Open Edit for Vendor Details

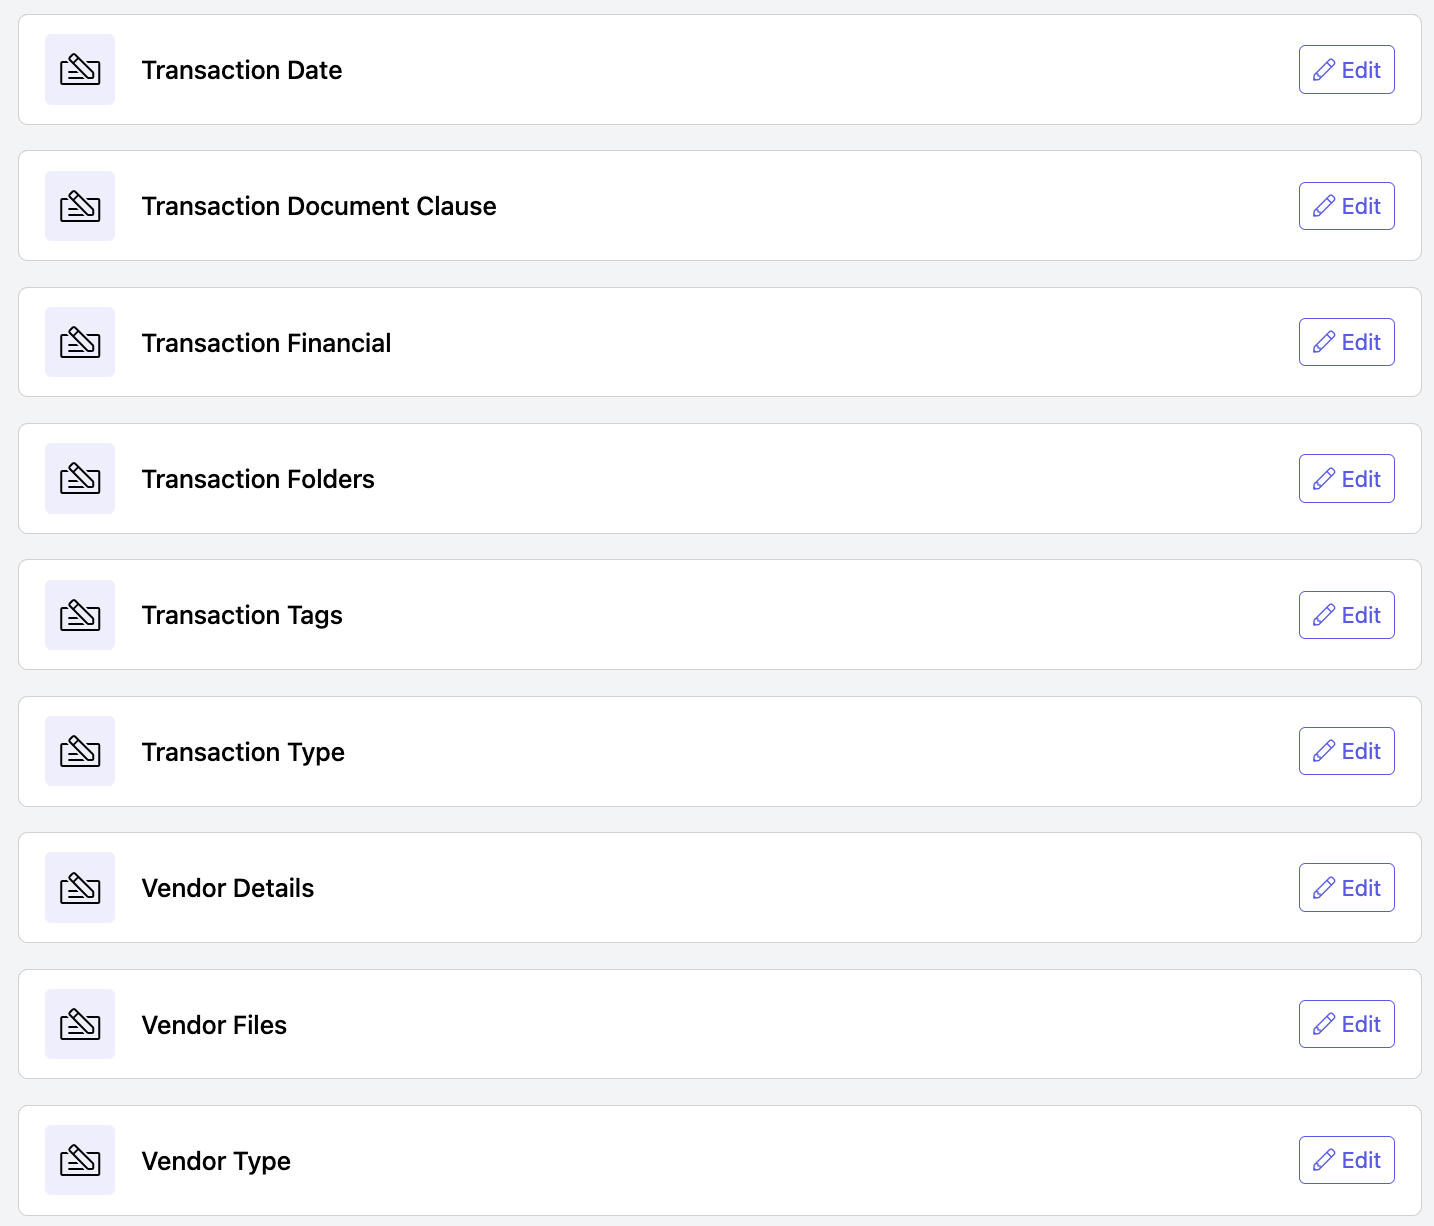pyautogui.click(x=1346, y=888)
